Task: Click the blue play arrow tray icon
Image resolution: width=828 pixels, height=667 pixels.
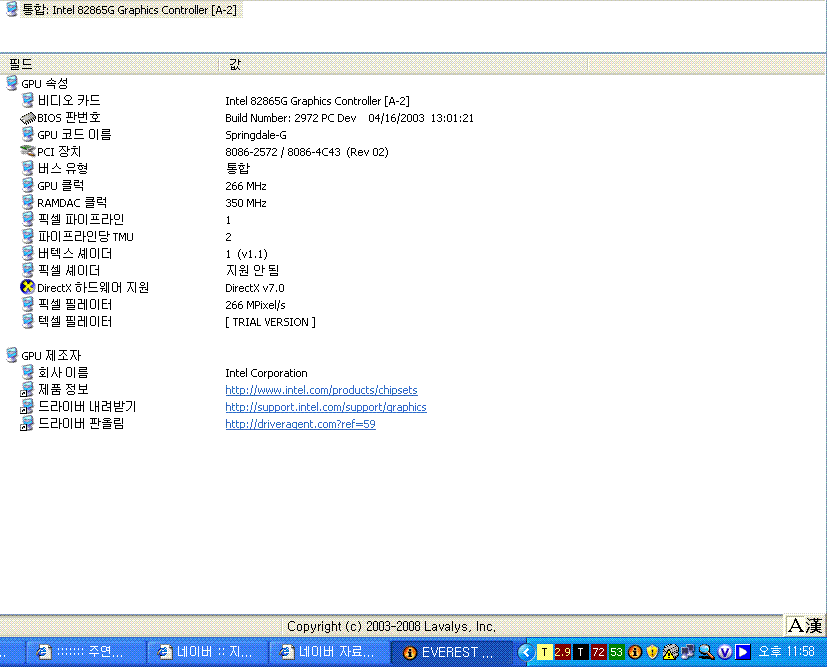Action: pos(742,652)
